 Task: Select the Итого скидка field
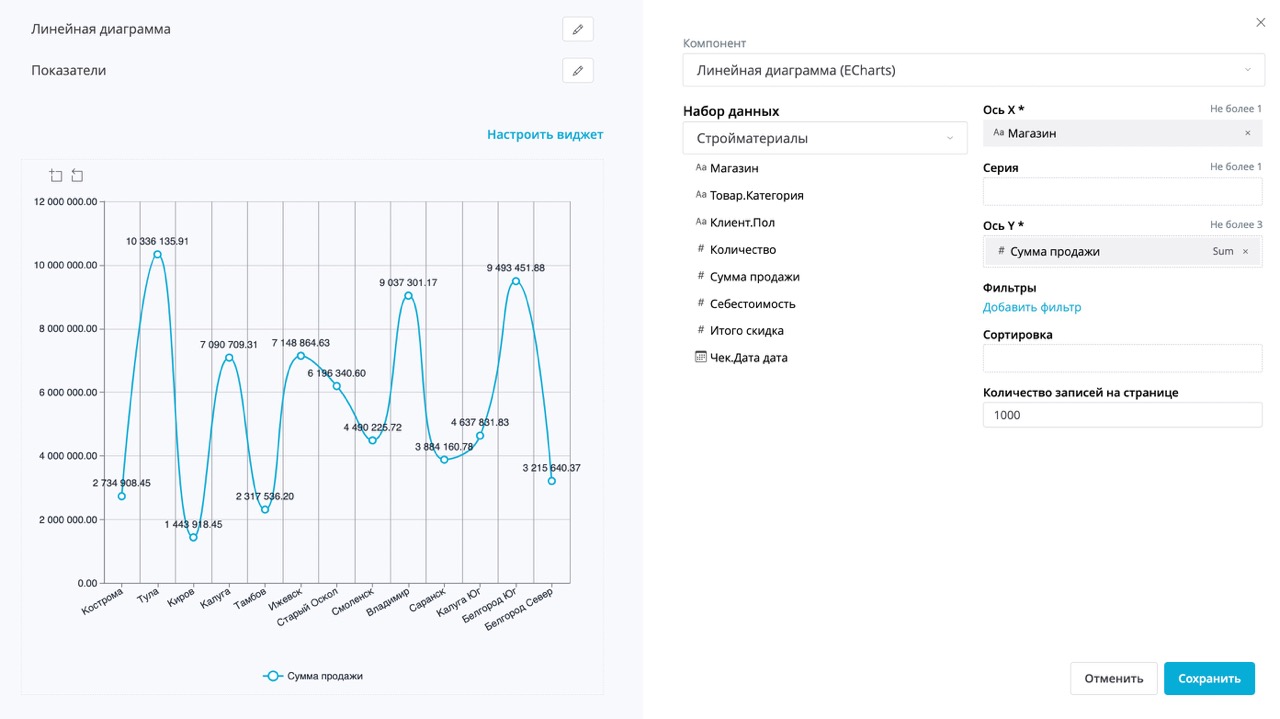pos(746,330)
